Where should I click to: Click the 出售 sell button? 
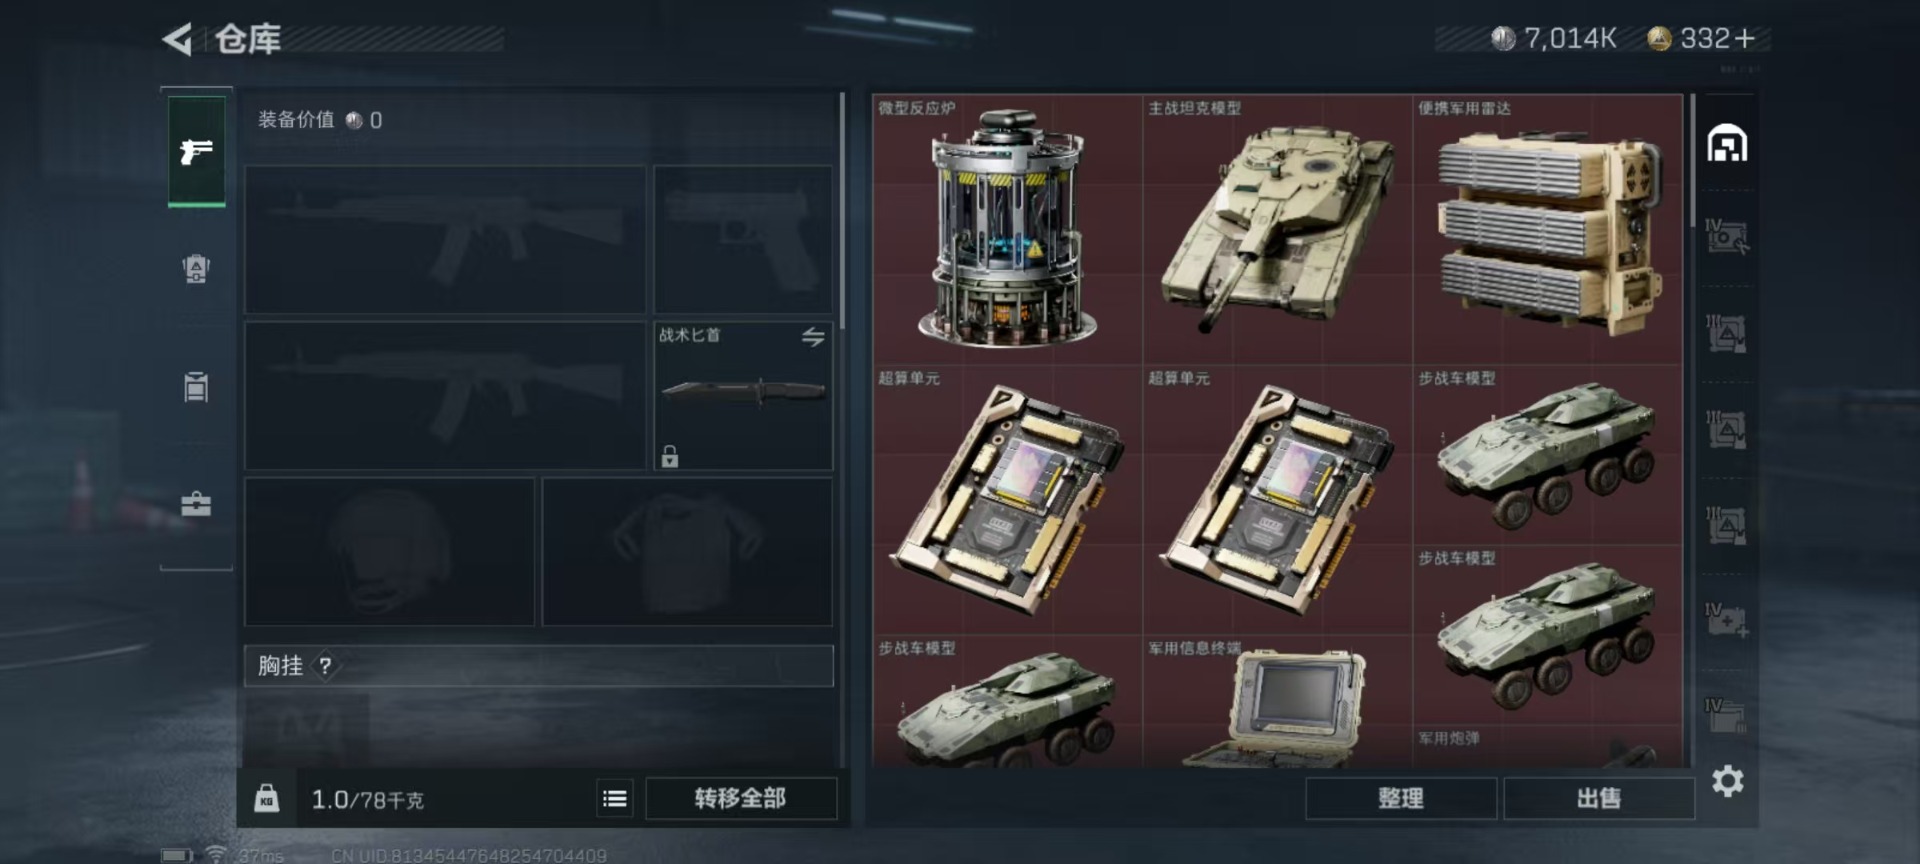(1598, 798)
